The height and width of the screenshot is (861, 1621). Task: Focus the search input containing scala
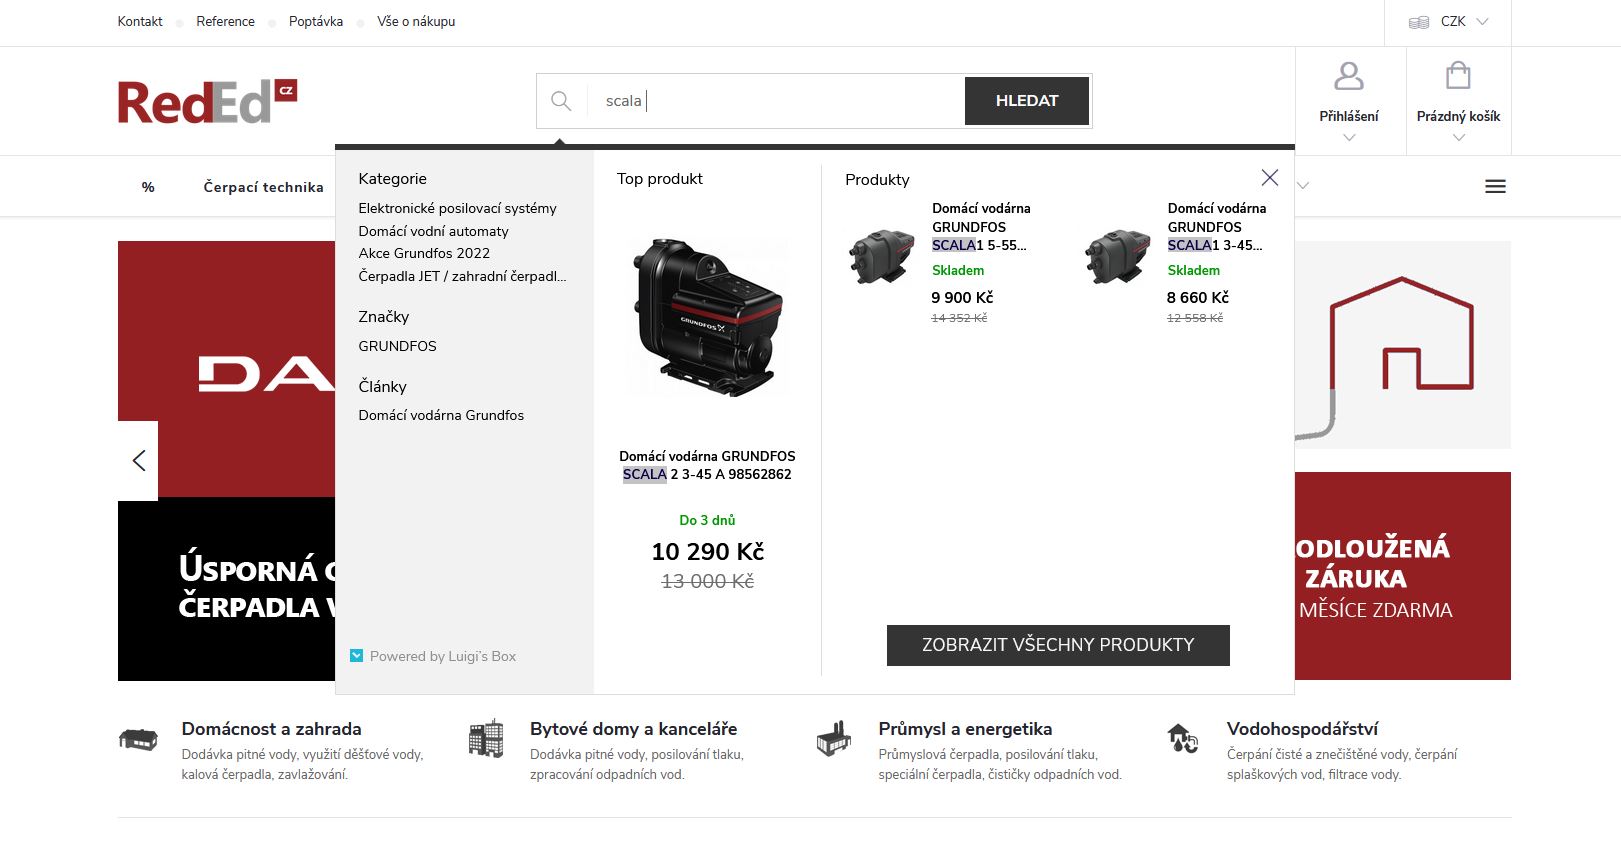(x=780, y=101)
